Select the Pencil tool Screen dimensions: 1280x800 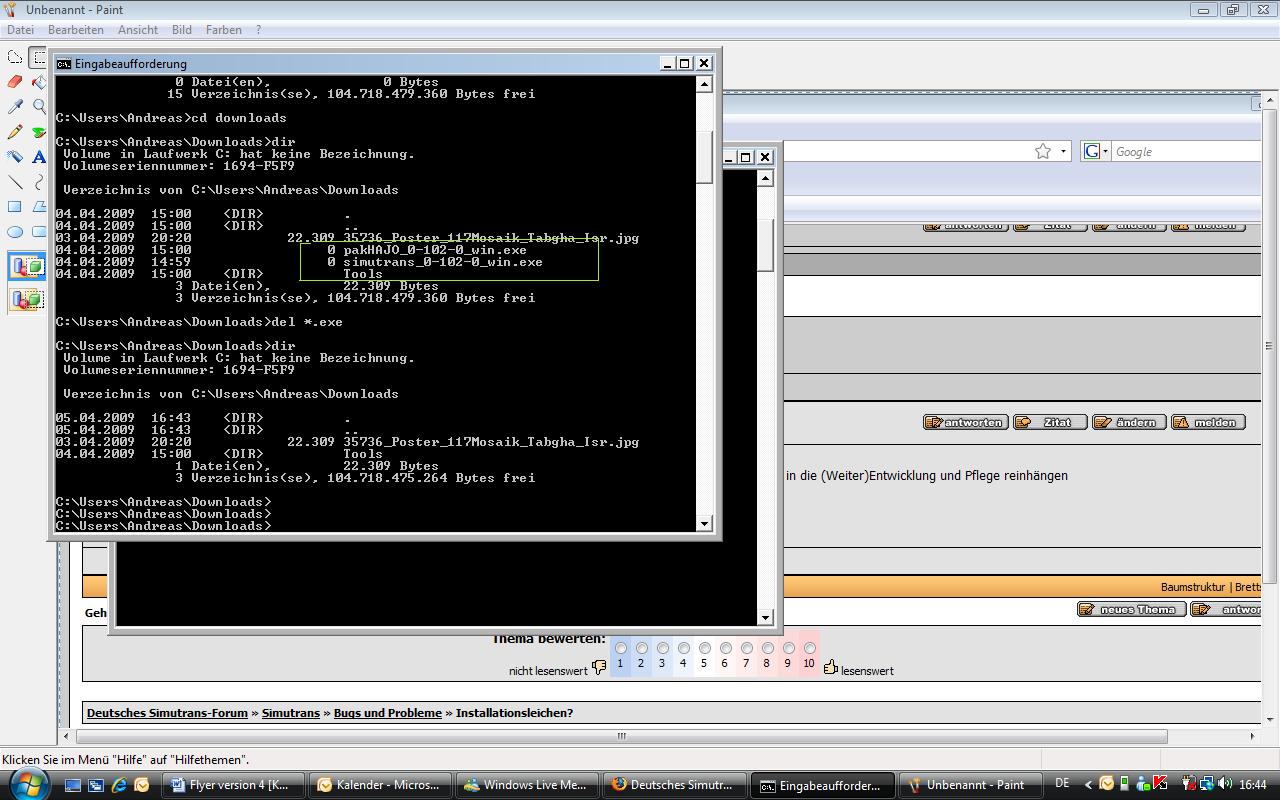click(x=15, y=132)
